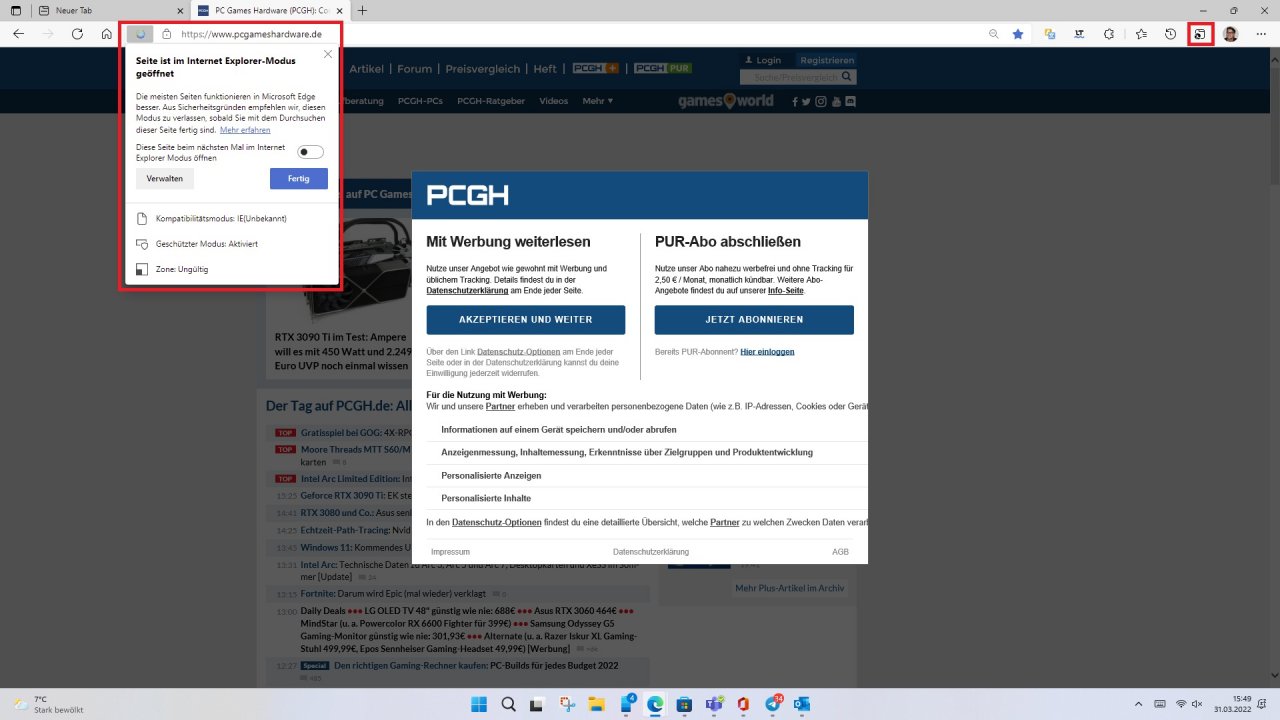
Task: Open the AGB footer link
Action: [840, 552]
